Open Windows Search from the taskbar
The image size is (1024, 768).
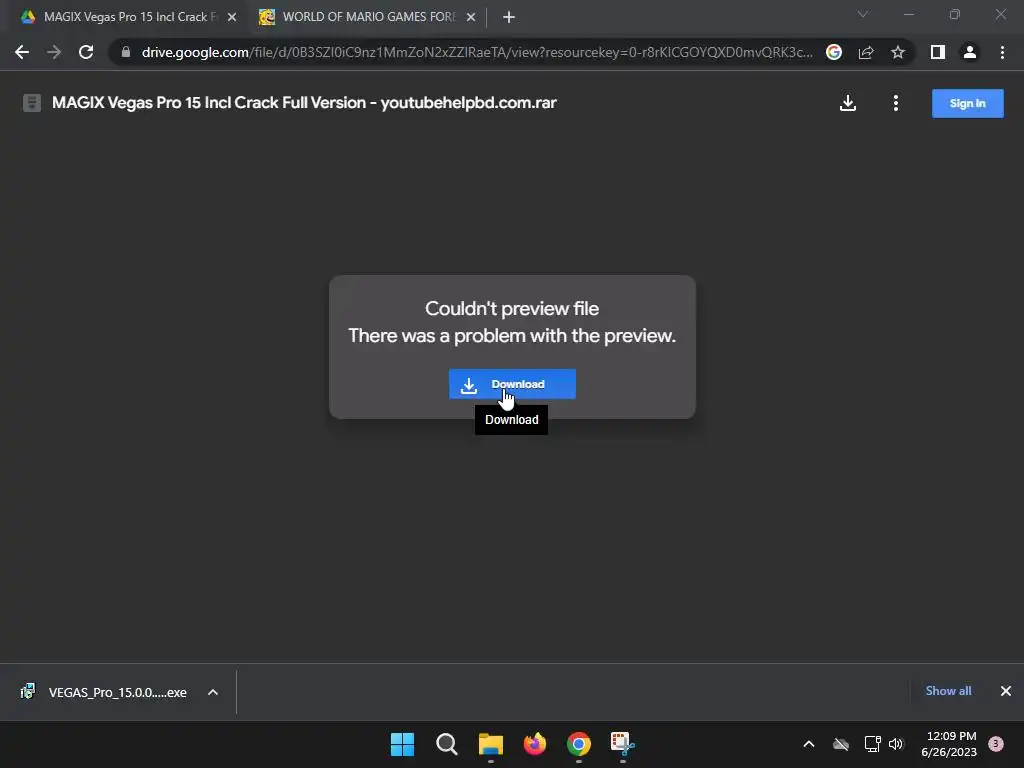[x=447, y=744]
